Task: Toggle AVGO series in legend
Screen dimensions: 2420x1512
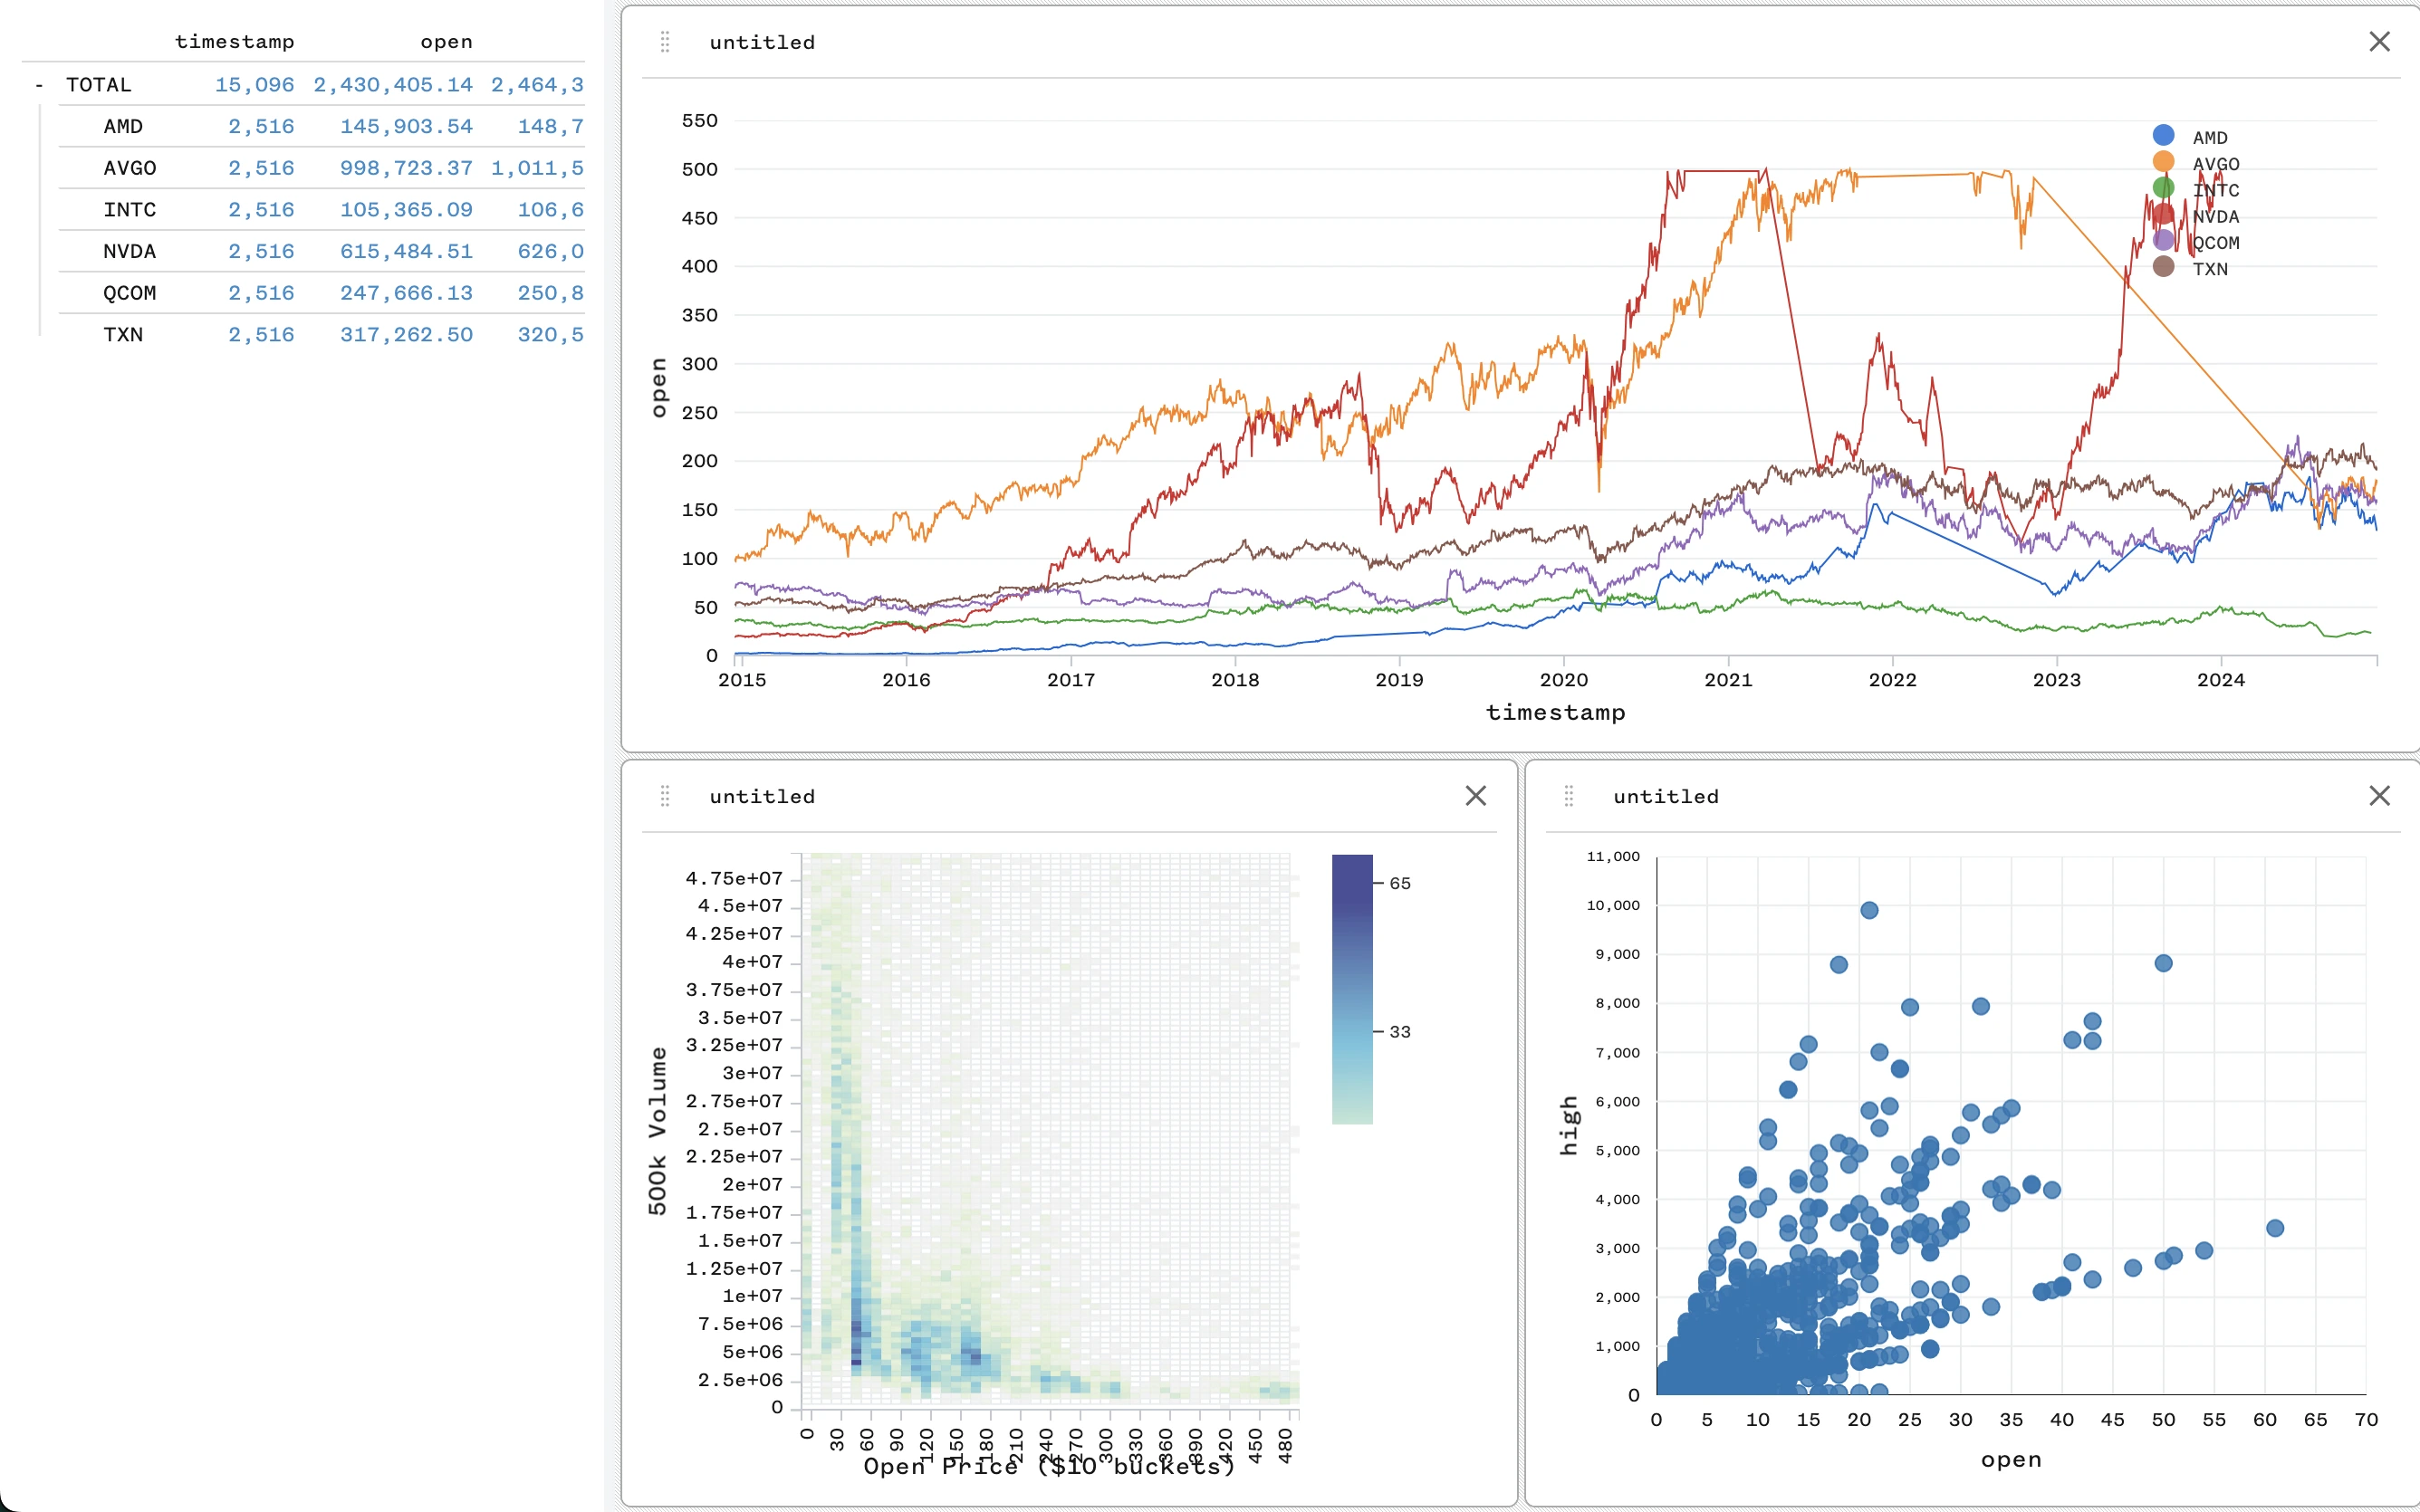Action: (x=2215, y=164)
